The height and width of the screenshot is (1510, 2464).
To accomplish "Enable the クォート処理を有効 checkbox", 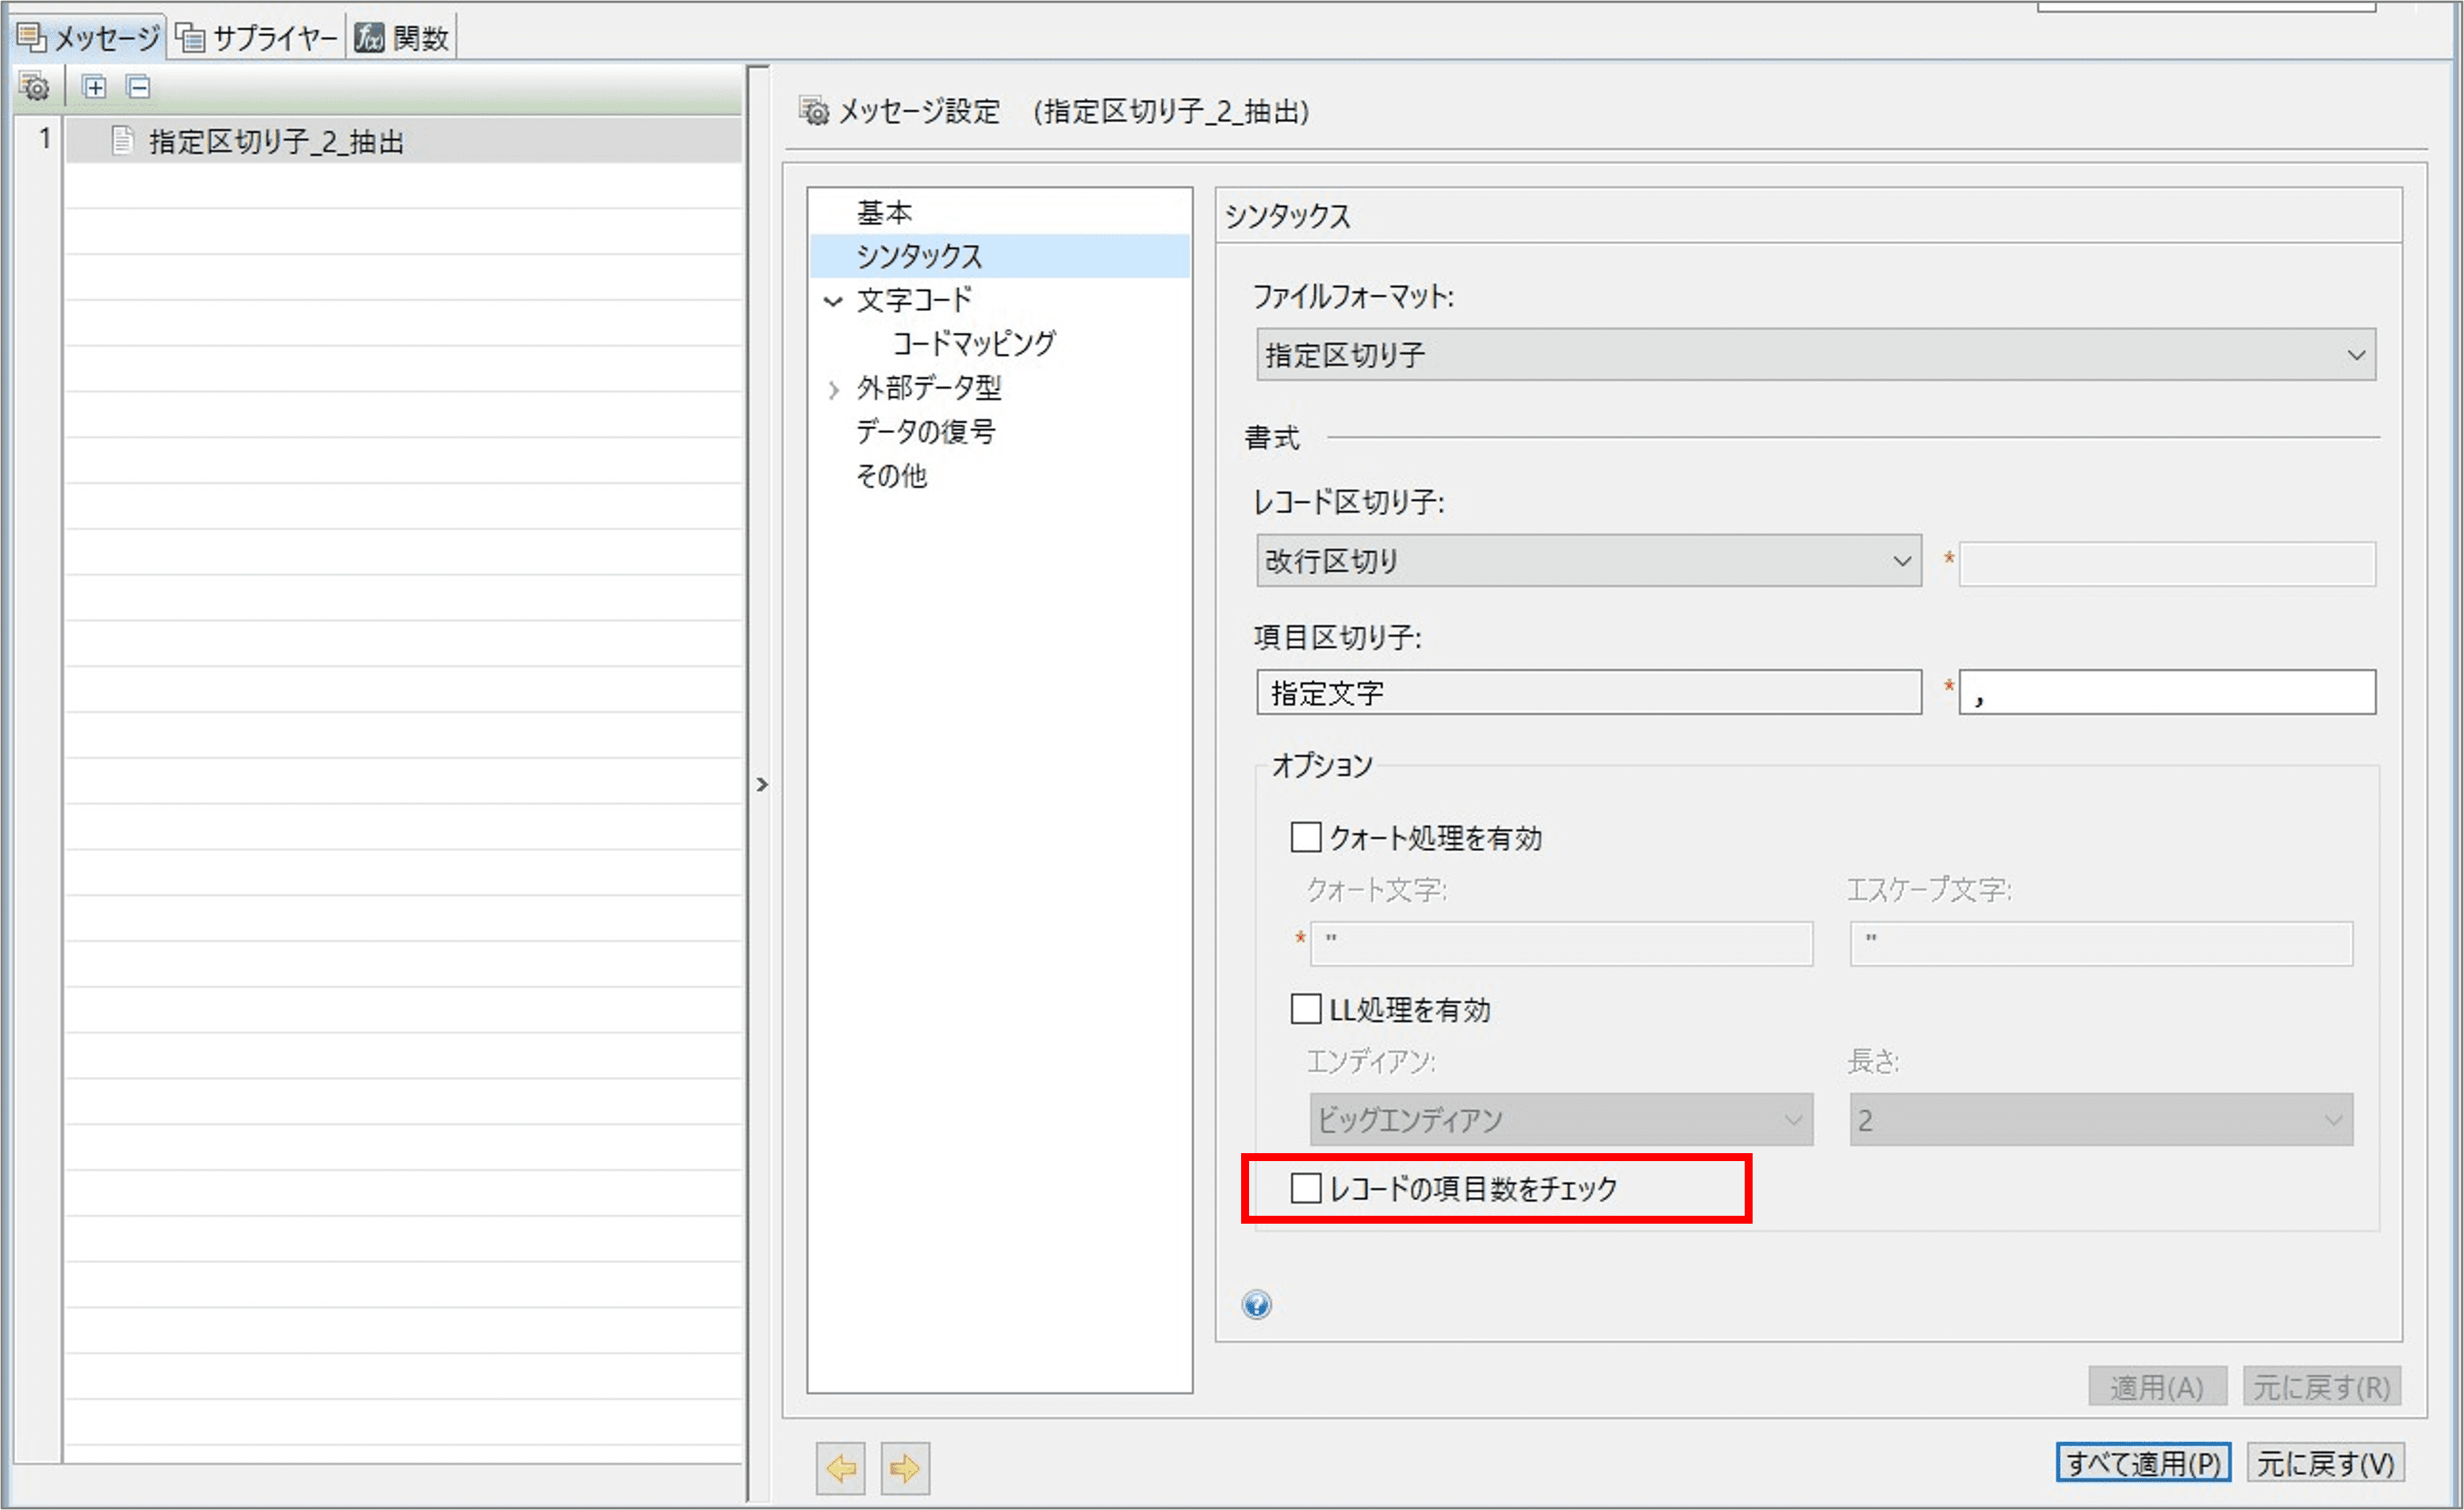I will [x=1305, y=837].
